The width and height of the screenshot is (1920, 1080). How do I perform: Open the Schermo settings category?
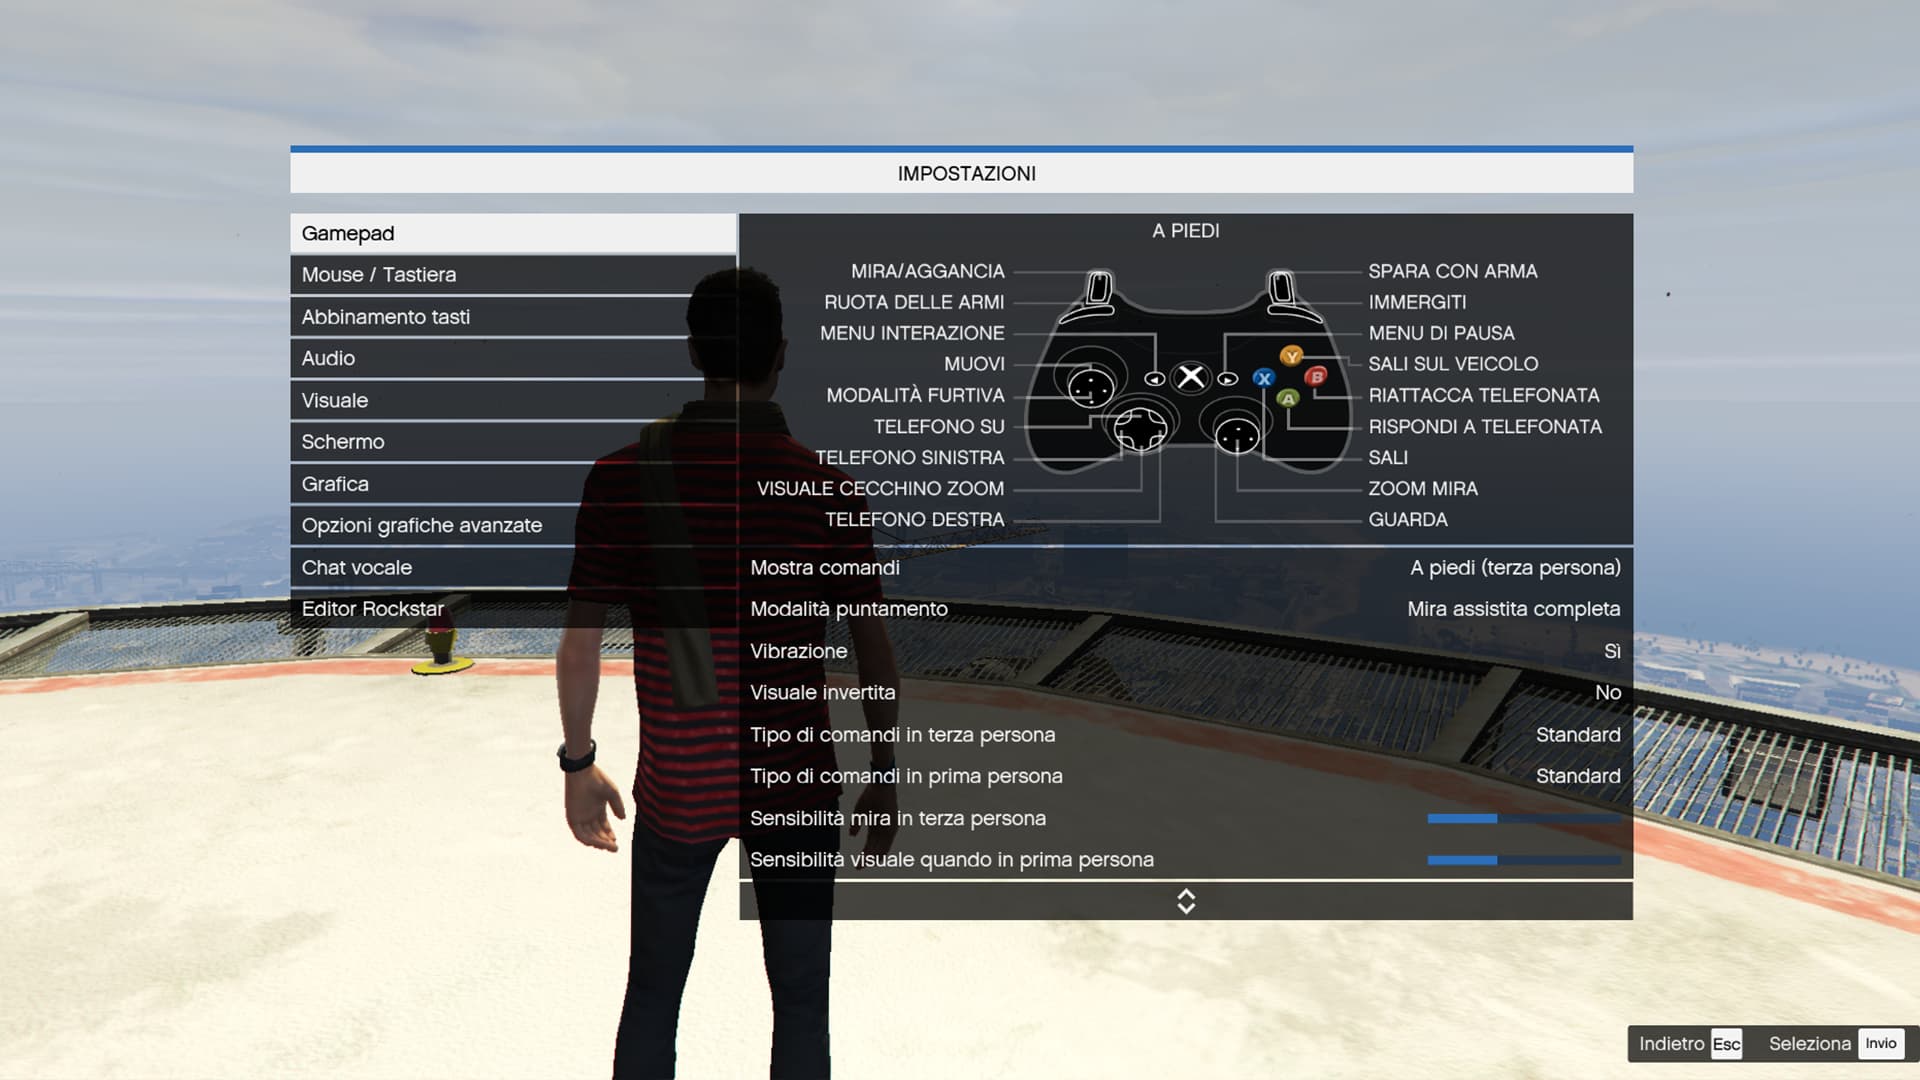(513, 442)
